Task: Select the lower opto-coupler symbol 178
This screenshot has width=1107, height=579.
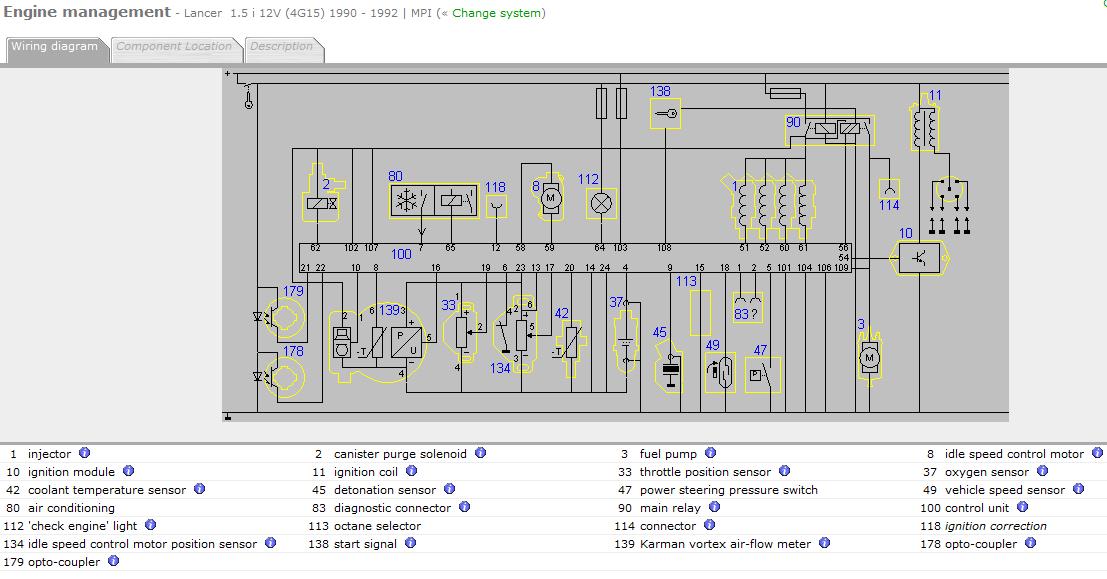Action: pos(283,378)
